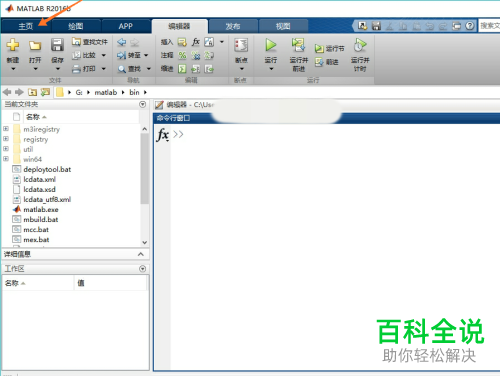
Task: Expand the m3iregistry folder
Action: (6, 129)
